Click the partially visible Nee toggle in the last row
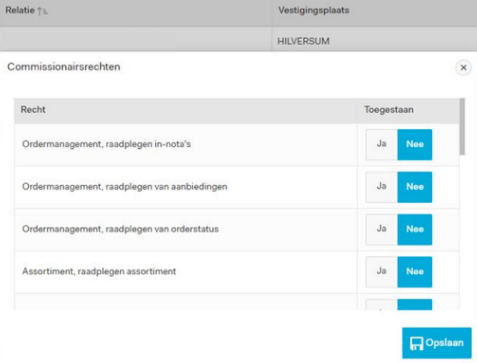This screenshot has width=477, height=363. pos(415,304)
